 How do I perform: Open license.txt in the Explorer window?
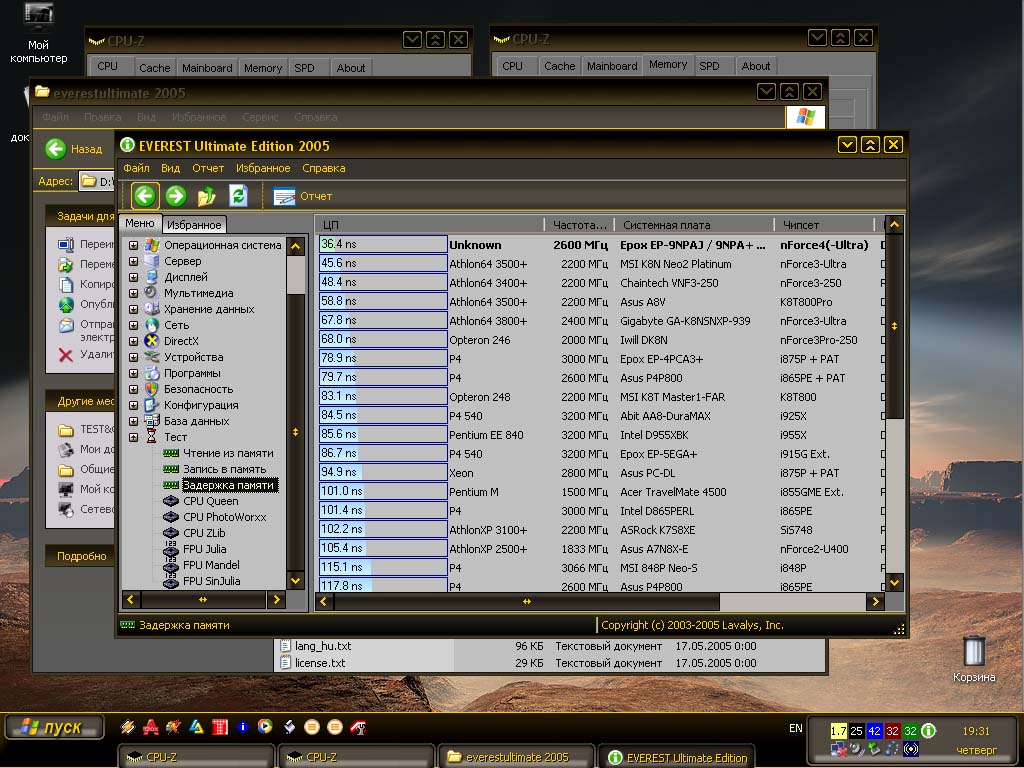coord(320,663)
